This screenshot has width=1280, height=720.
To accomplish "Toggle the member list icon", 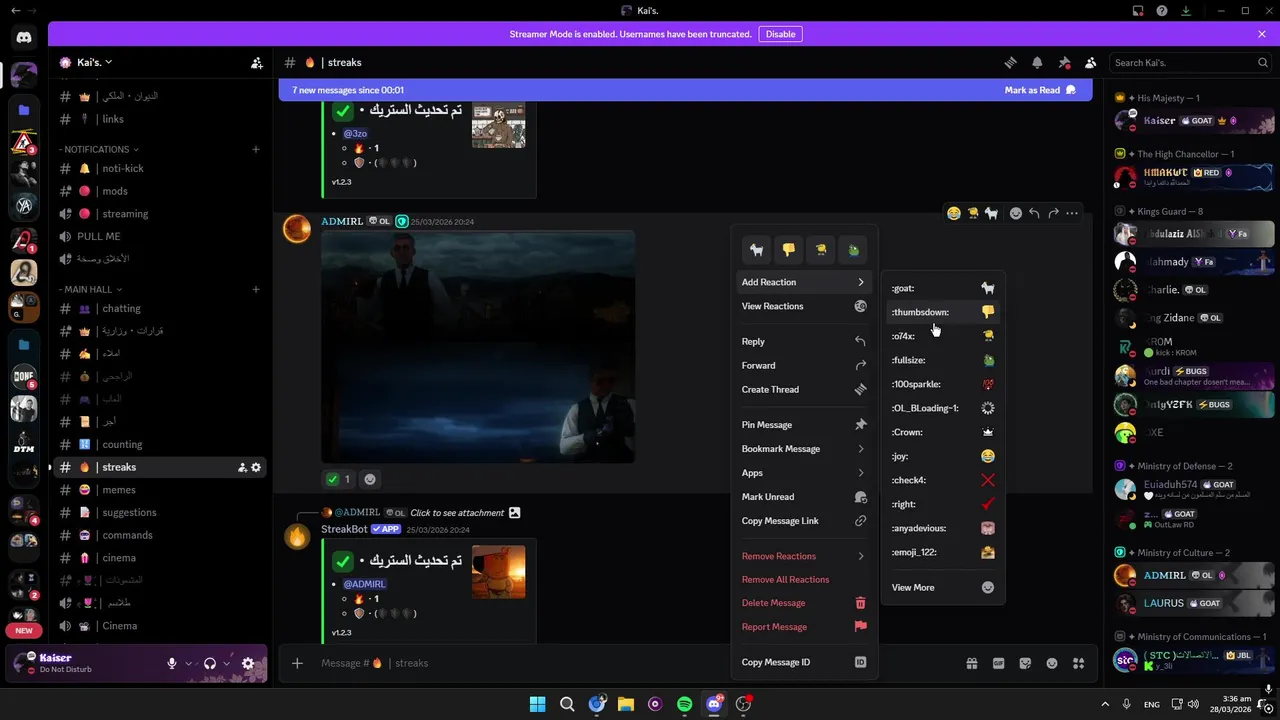I will pyautogui.click(x=1091, y=62).
